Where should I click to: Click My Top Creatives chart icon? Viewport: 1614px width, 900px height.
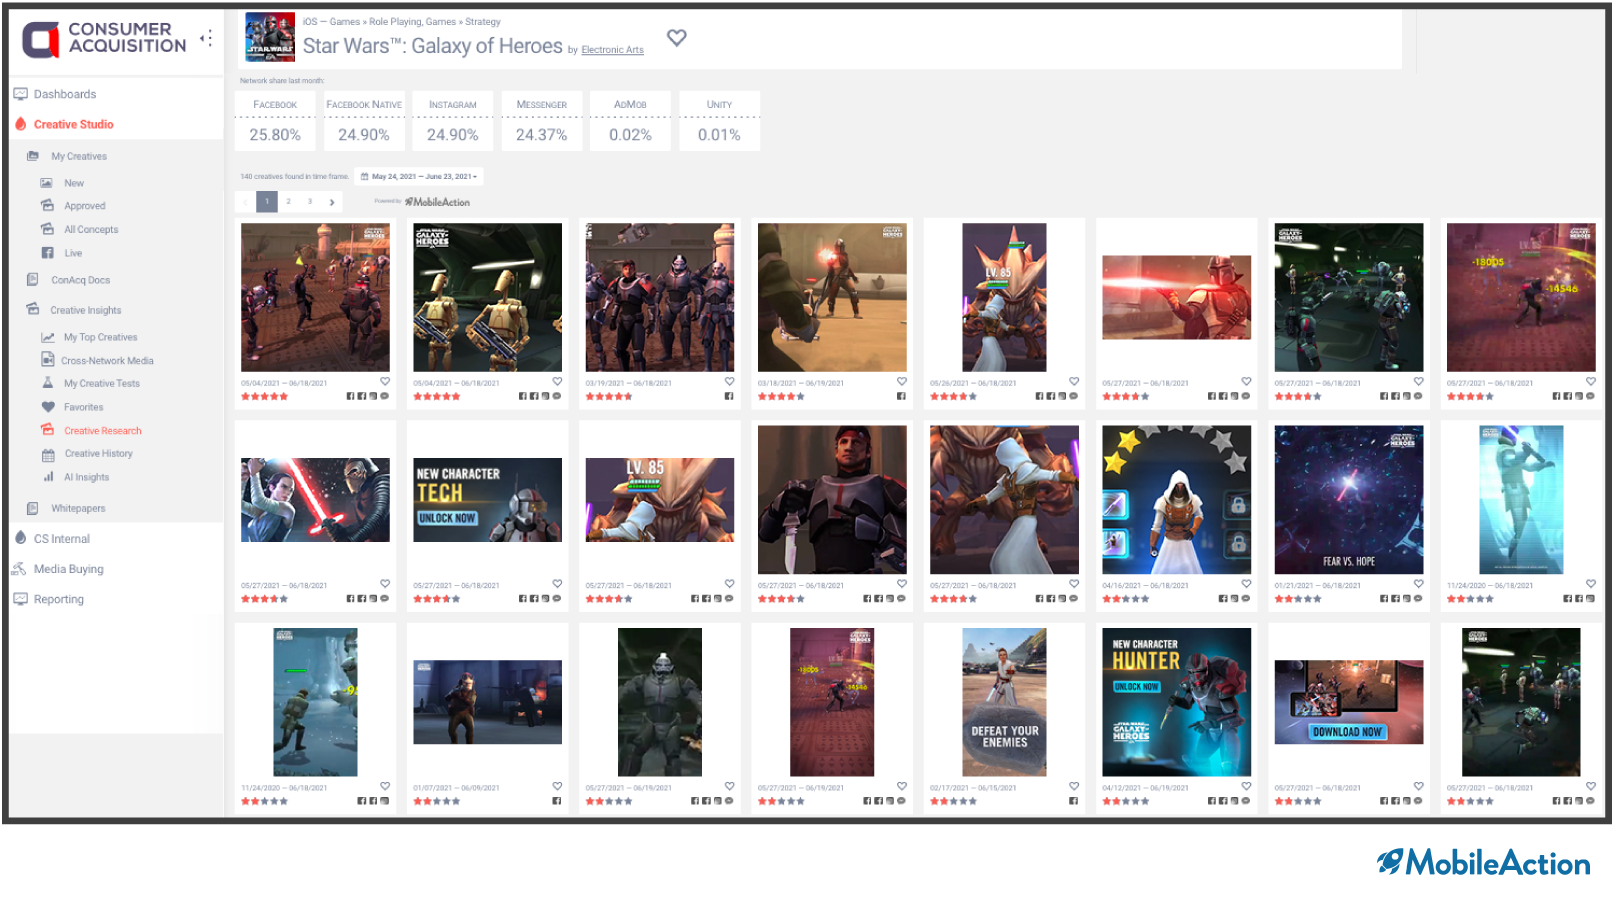point(48,337)
